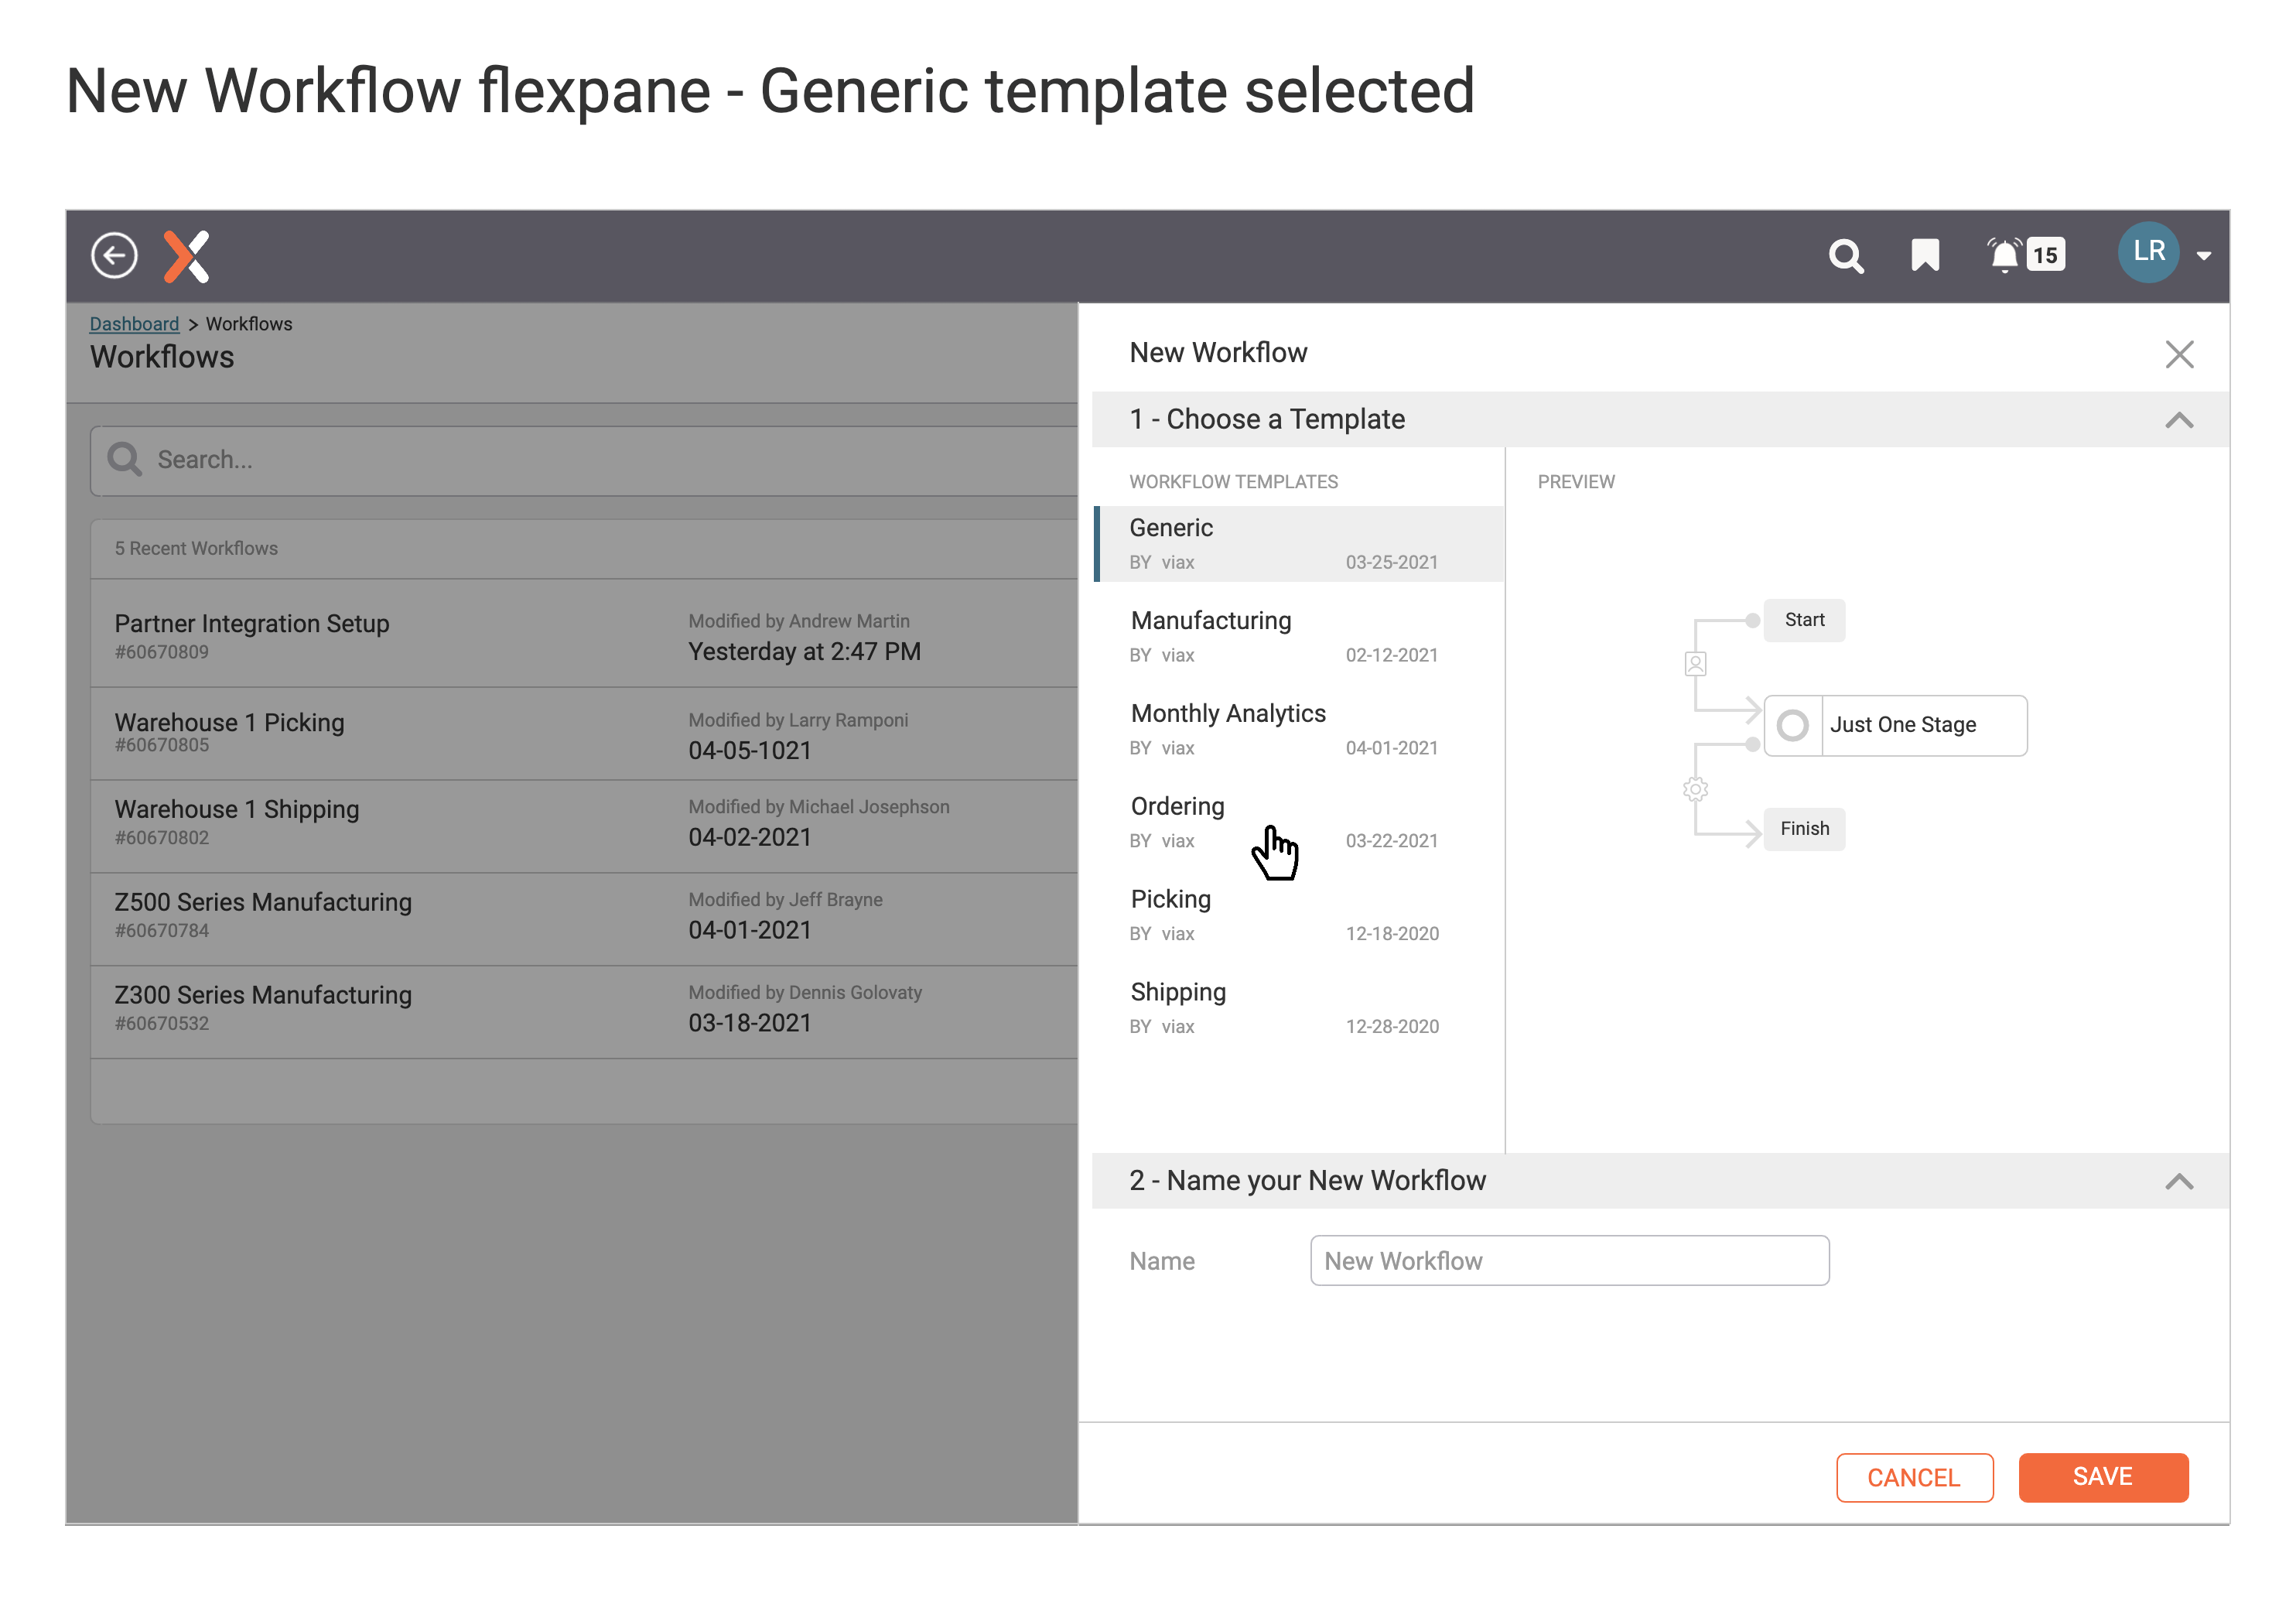2296x1611 pixels.
Task: Select the Manufacturing workflow template
Action: (1299, 637)
